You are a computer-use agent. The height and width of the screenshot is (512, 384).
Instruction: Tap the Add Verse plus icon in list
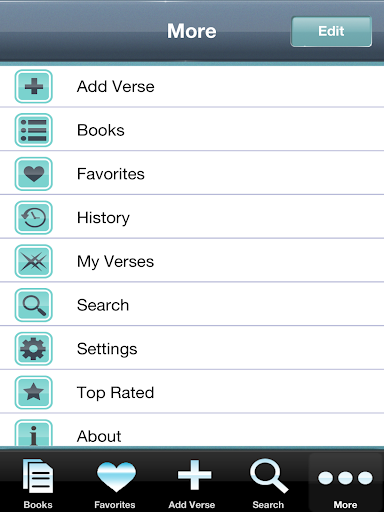pyautogui.click(x=34, y=86)
